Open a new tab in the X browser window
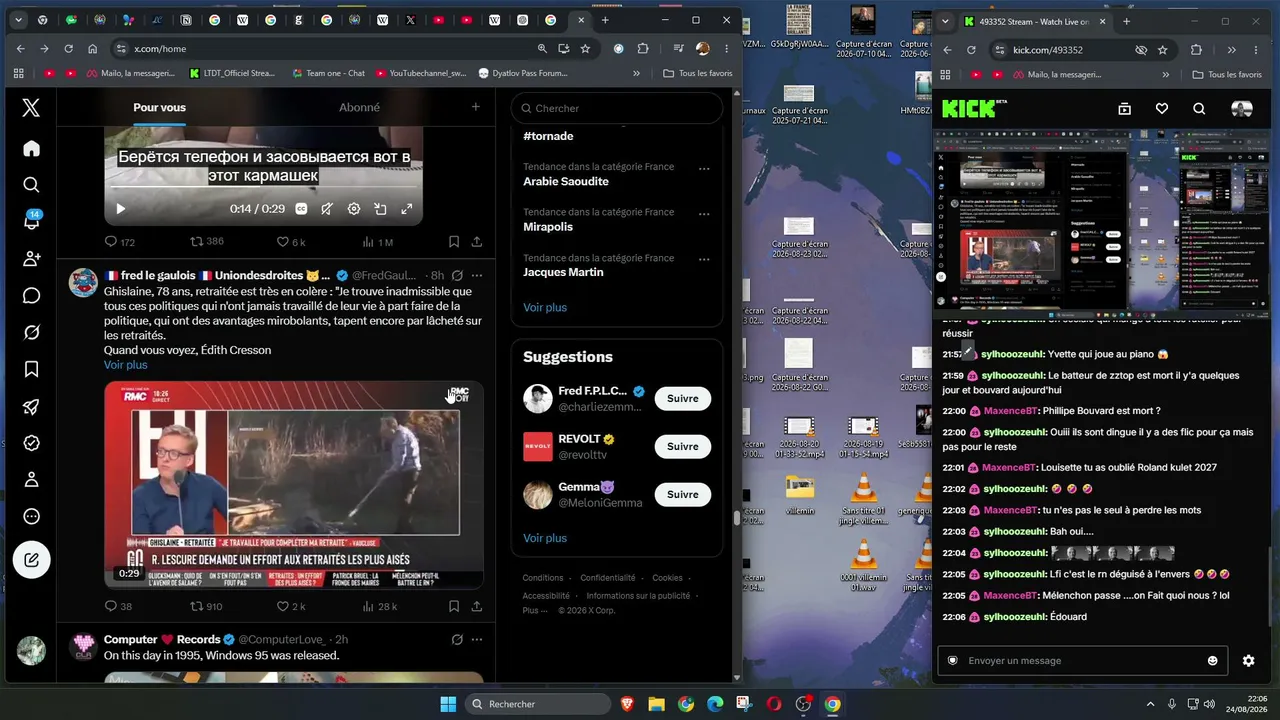 (605, 20)
